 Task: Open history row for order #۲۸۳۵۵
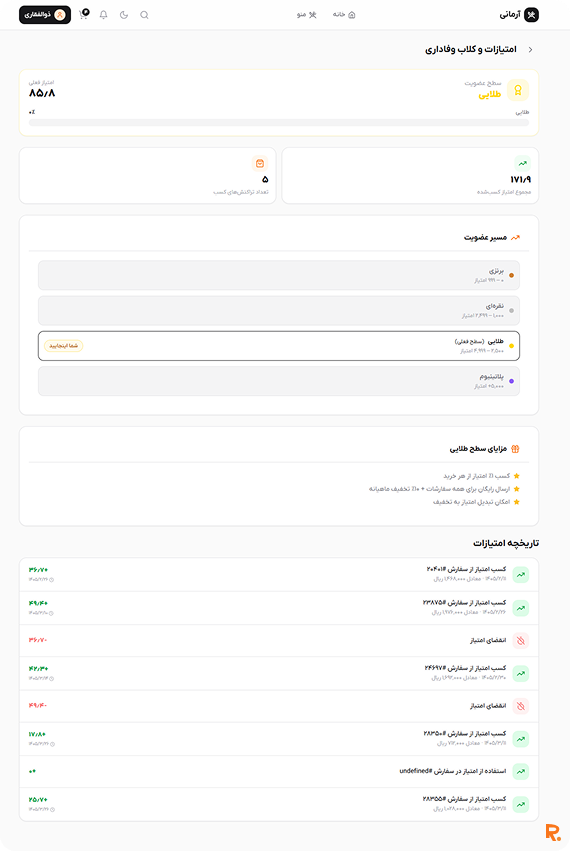click(x=279, y=804)
